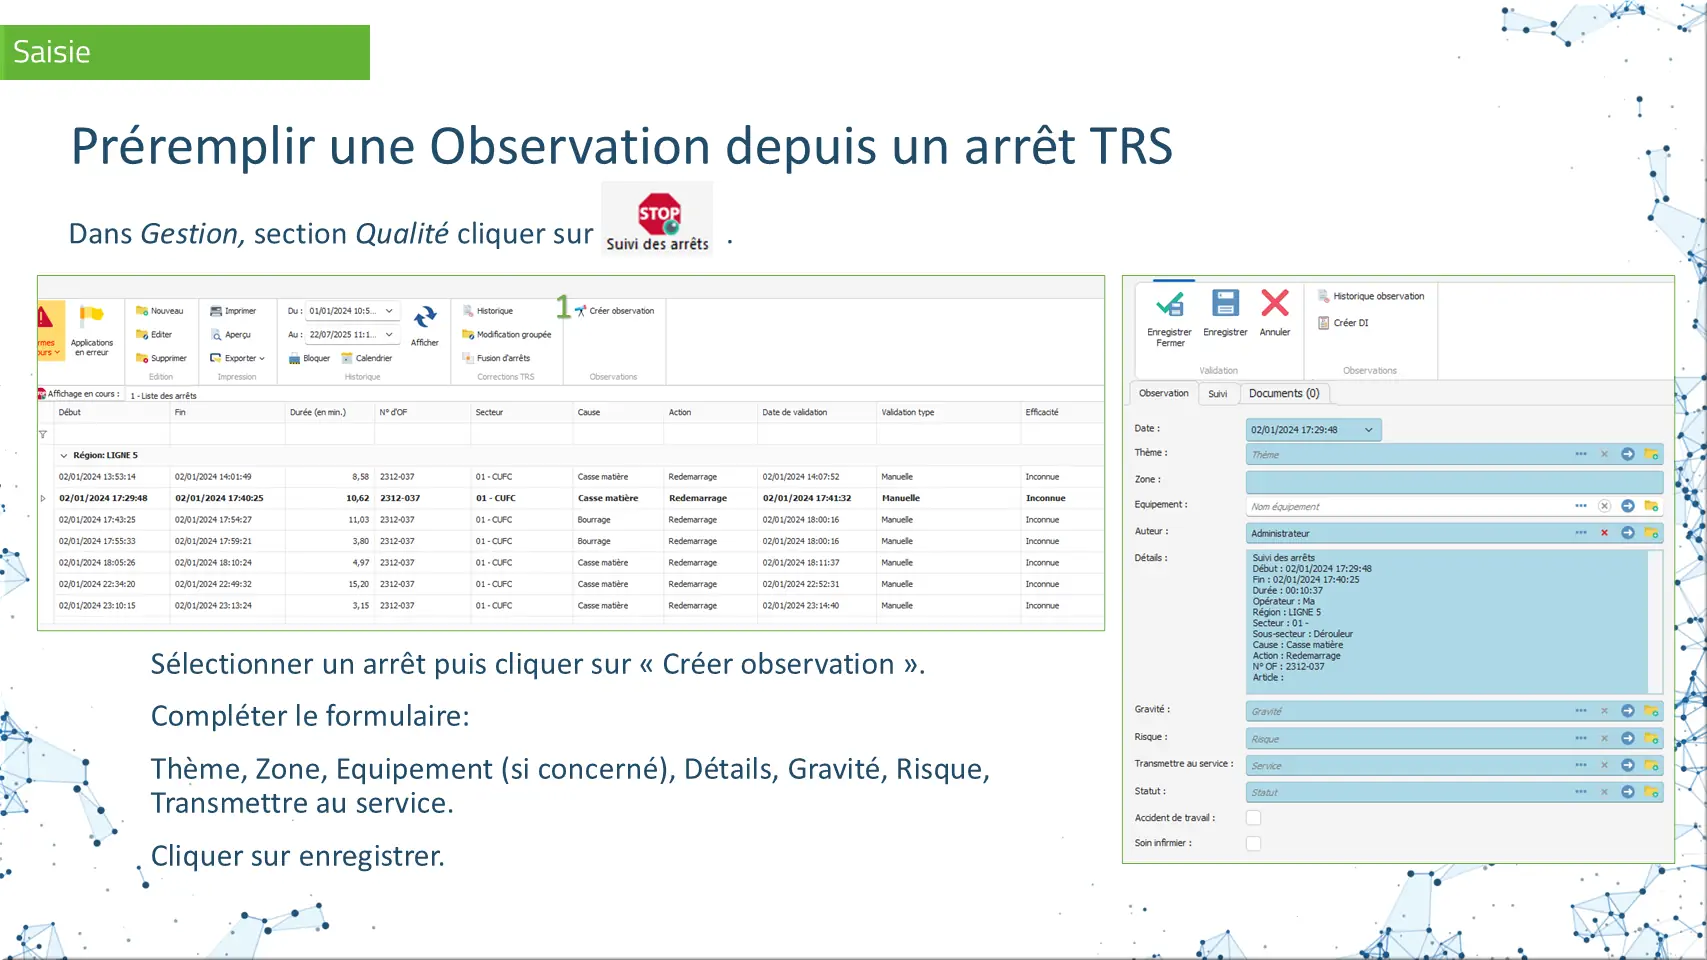Viewport: 1707px width, 960px height.
Task: Click into the Nom équipement input field
Action: point(1400,507)
